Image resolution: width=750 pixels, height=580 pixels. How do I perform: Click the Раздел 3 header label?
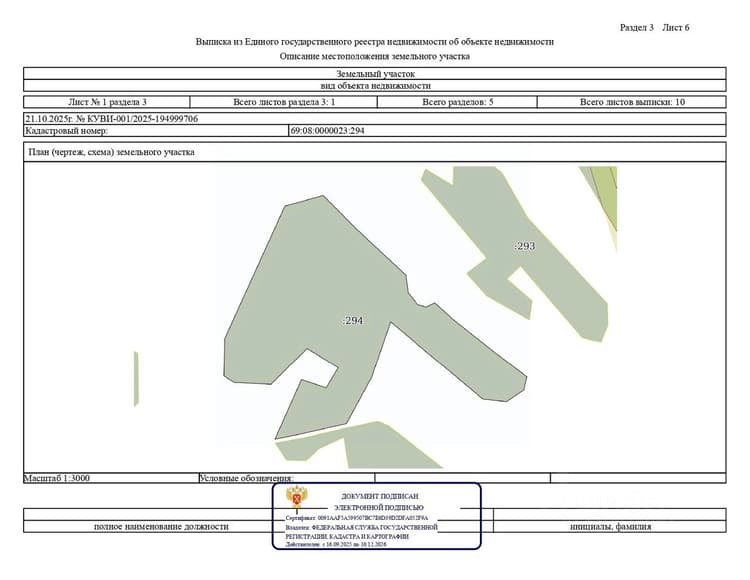[637, 28]
